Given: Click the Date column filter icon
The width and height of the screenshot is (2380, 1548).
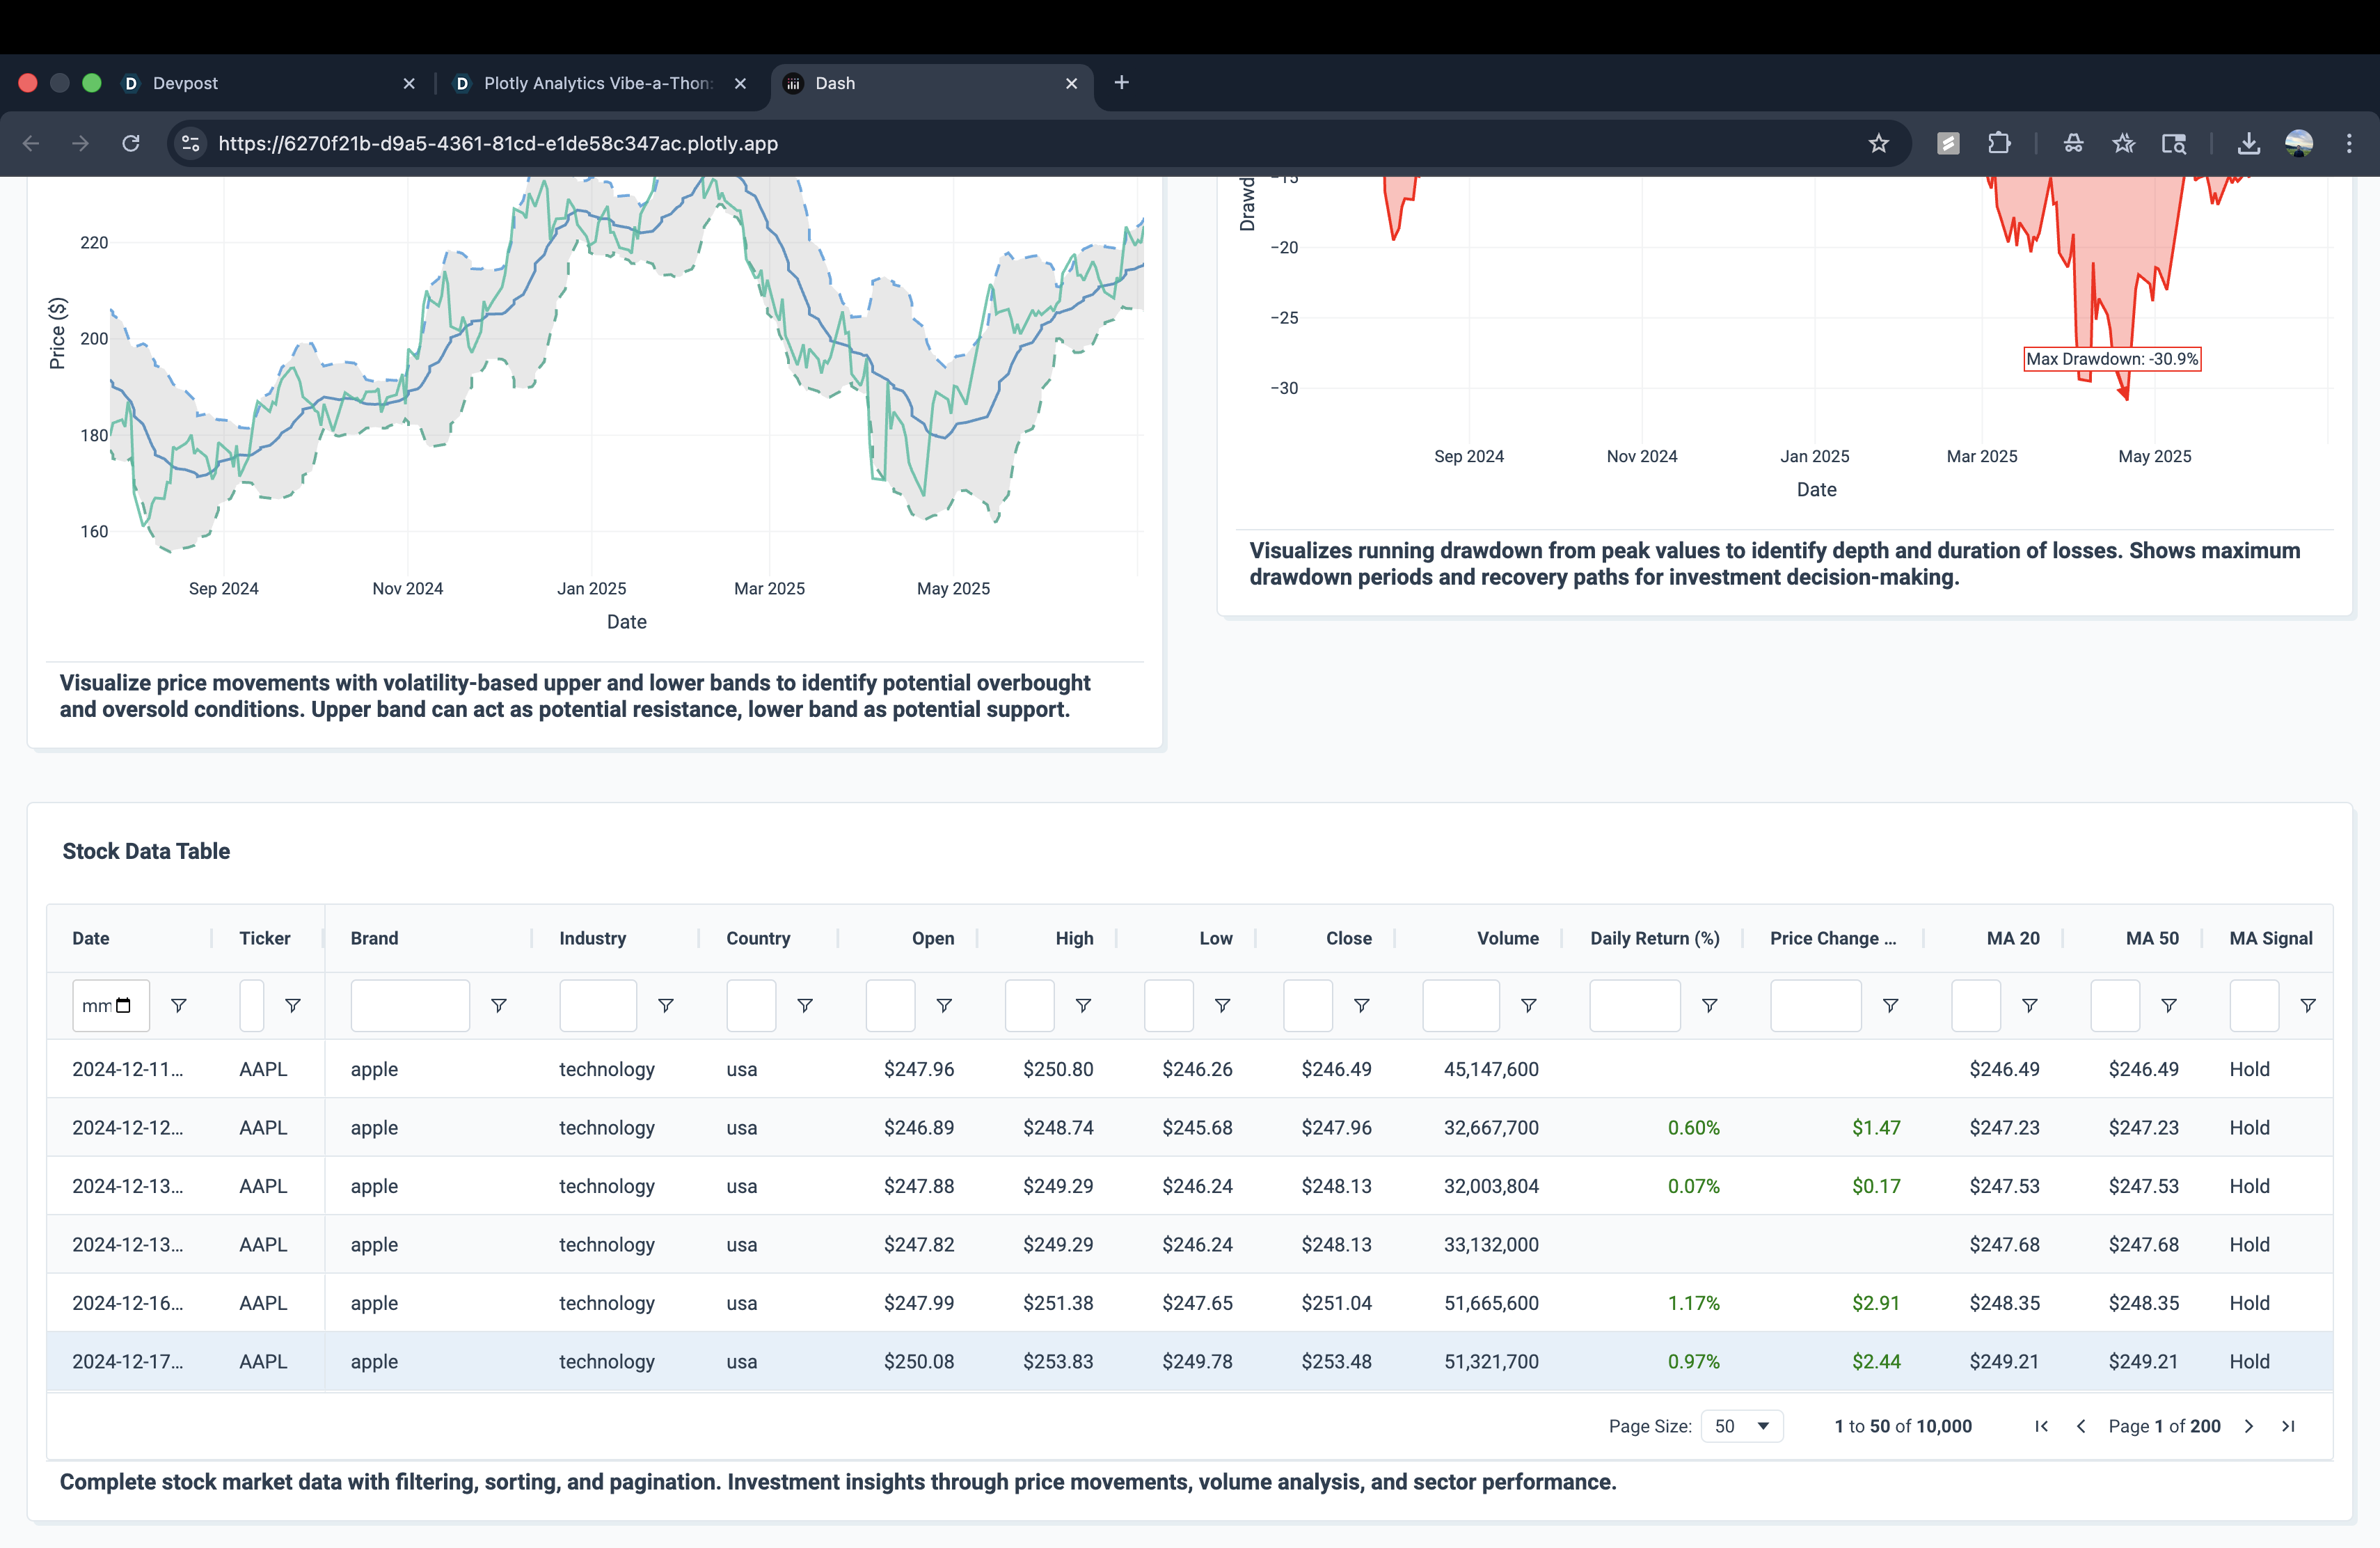Looking at the screenshot, I should click(179, 1005).
